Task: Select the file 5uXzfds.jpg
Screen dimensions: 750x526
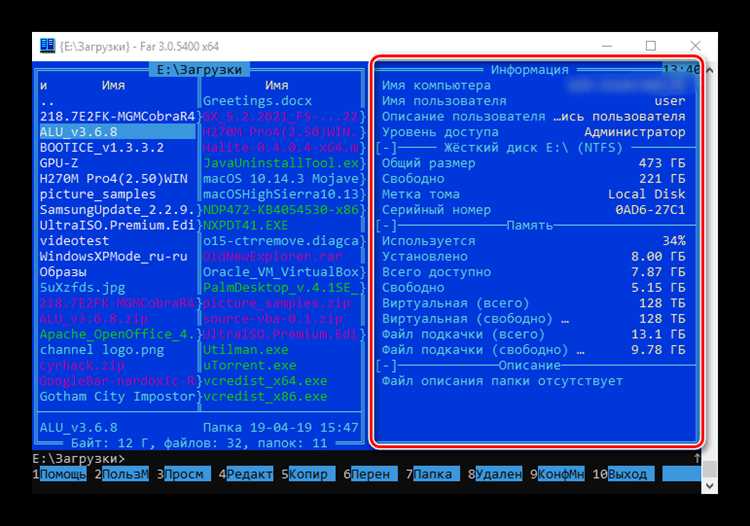Action: click(82, 287)
